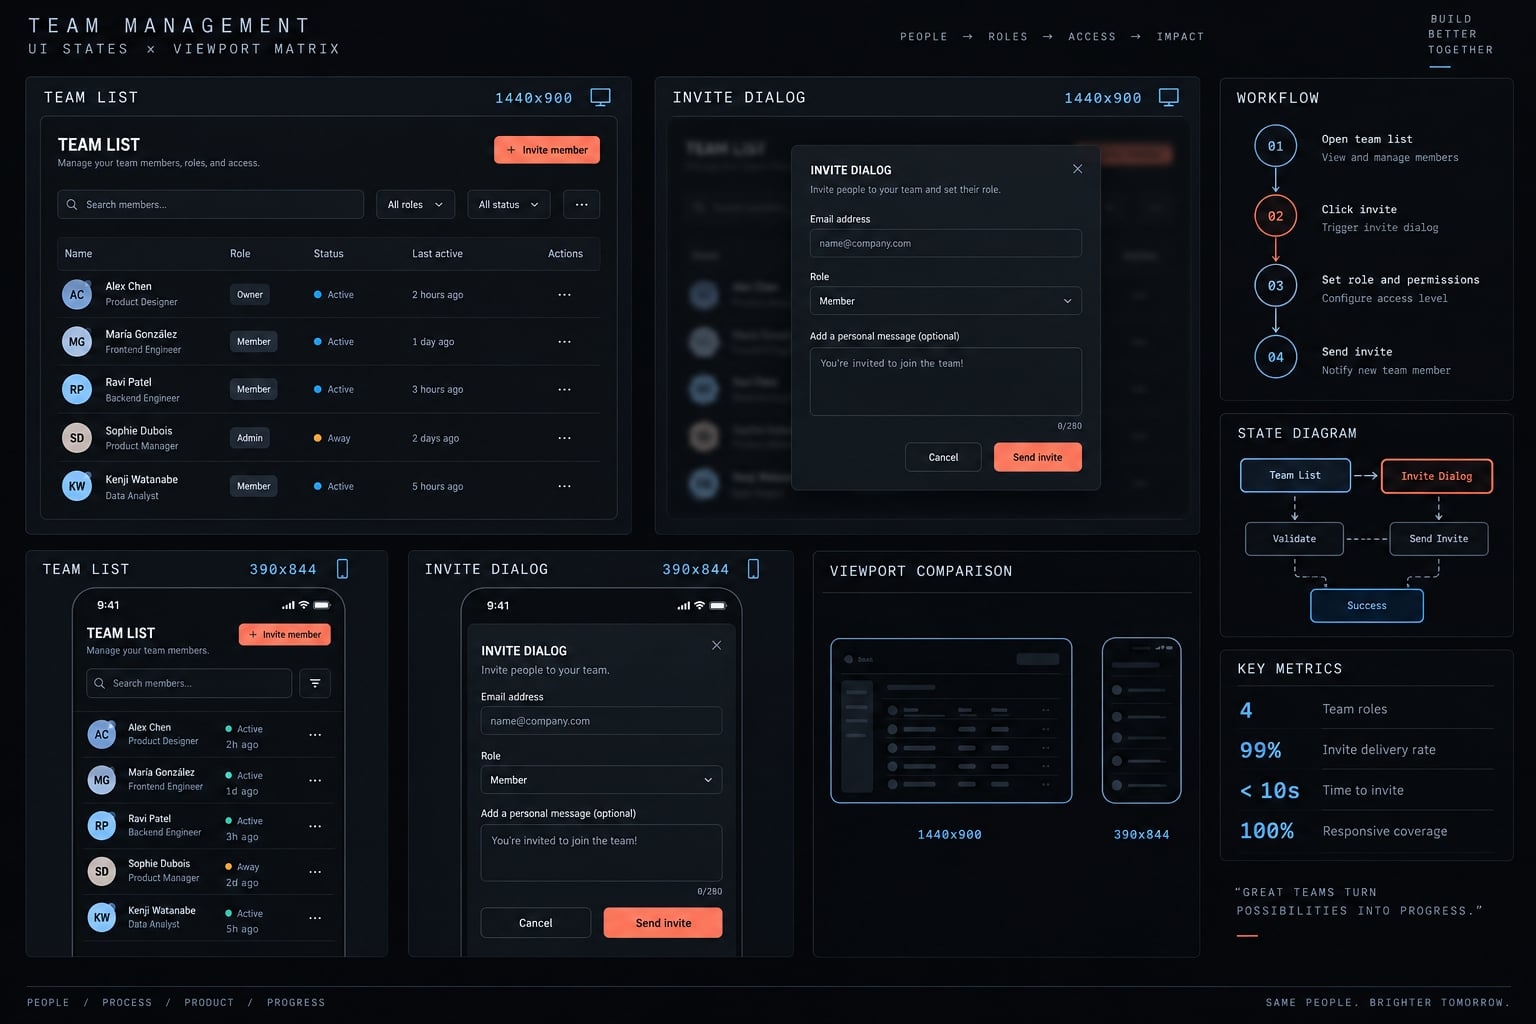The image size is (1536, 1024).
Task: Click the desktop monitor icon in Team List 1440x900 header
Action: (600, 97)
